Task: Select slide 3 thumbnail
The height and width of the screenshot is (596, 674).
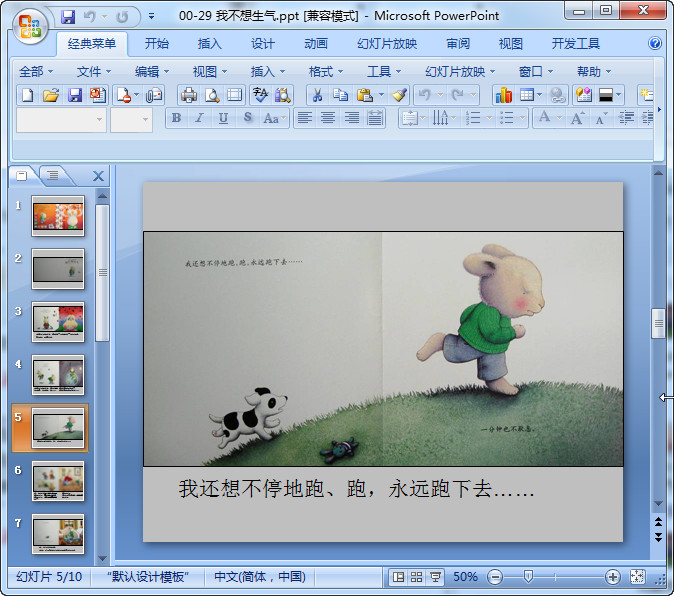Action: (x=58, y=321)
